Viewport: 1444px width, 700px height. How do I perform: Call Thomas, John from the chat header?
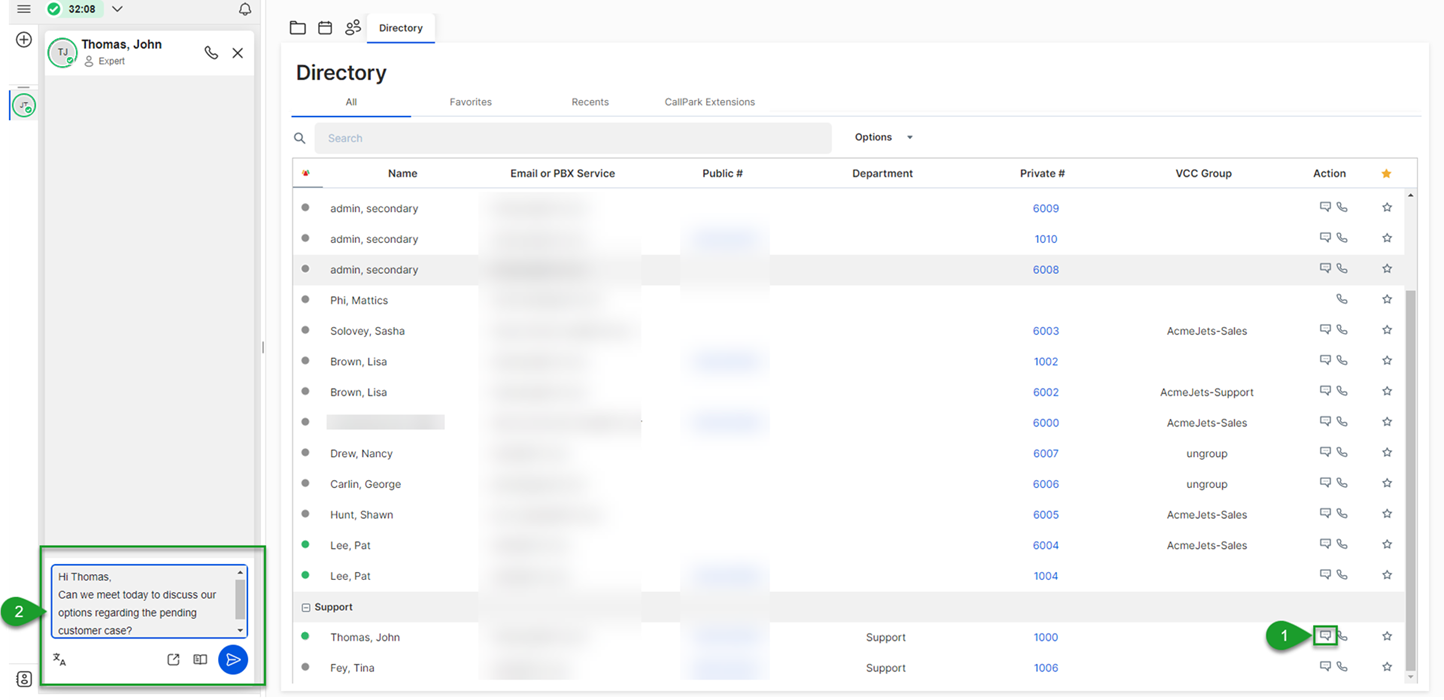pyautogui.click(x=211, y=53)
